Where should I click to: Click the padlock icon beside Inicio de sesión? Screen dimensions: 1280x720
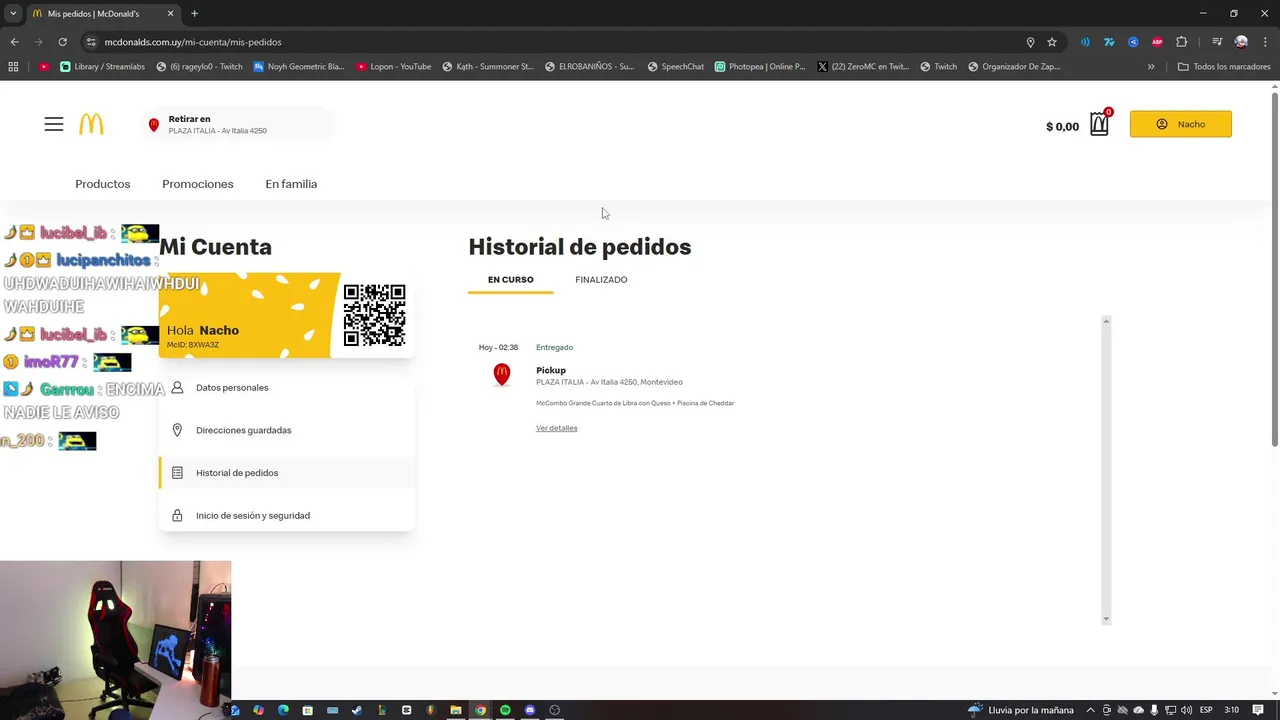177,516
